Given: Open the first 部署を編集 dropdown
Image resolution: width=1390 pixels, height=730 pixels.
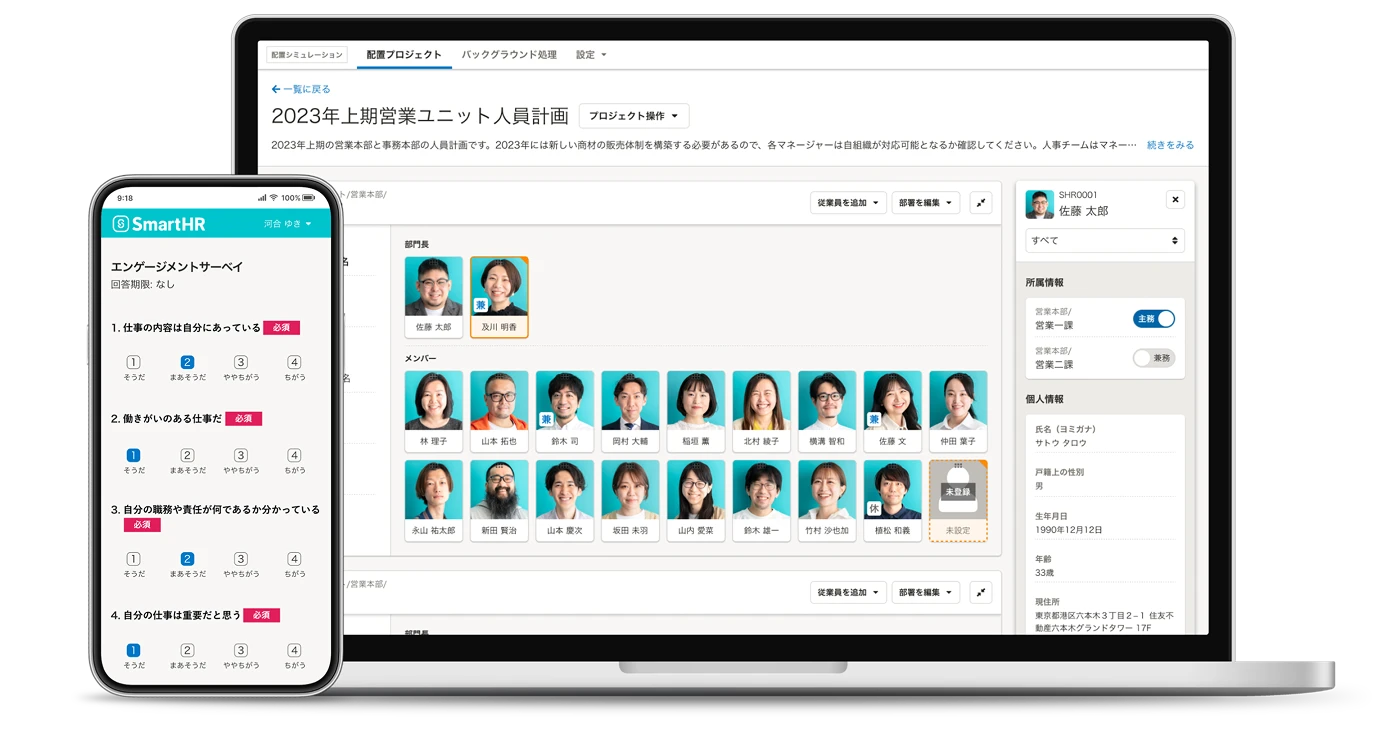Looking at the screenshot, I should point(925,203).
